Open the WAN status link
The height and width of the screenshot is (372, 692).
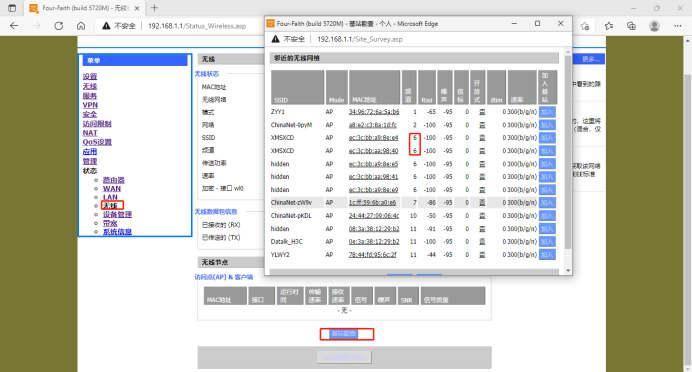tap(112, 188)
